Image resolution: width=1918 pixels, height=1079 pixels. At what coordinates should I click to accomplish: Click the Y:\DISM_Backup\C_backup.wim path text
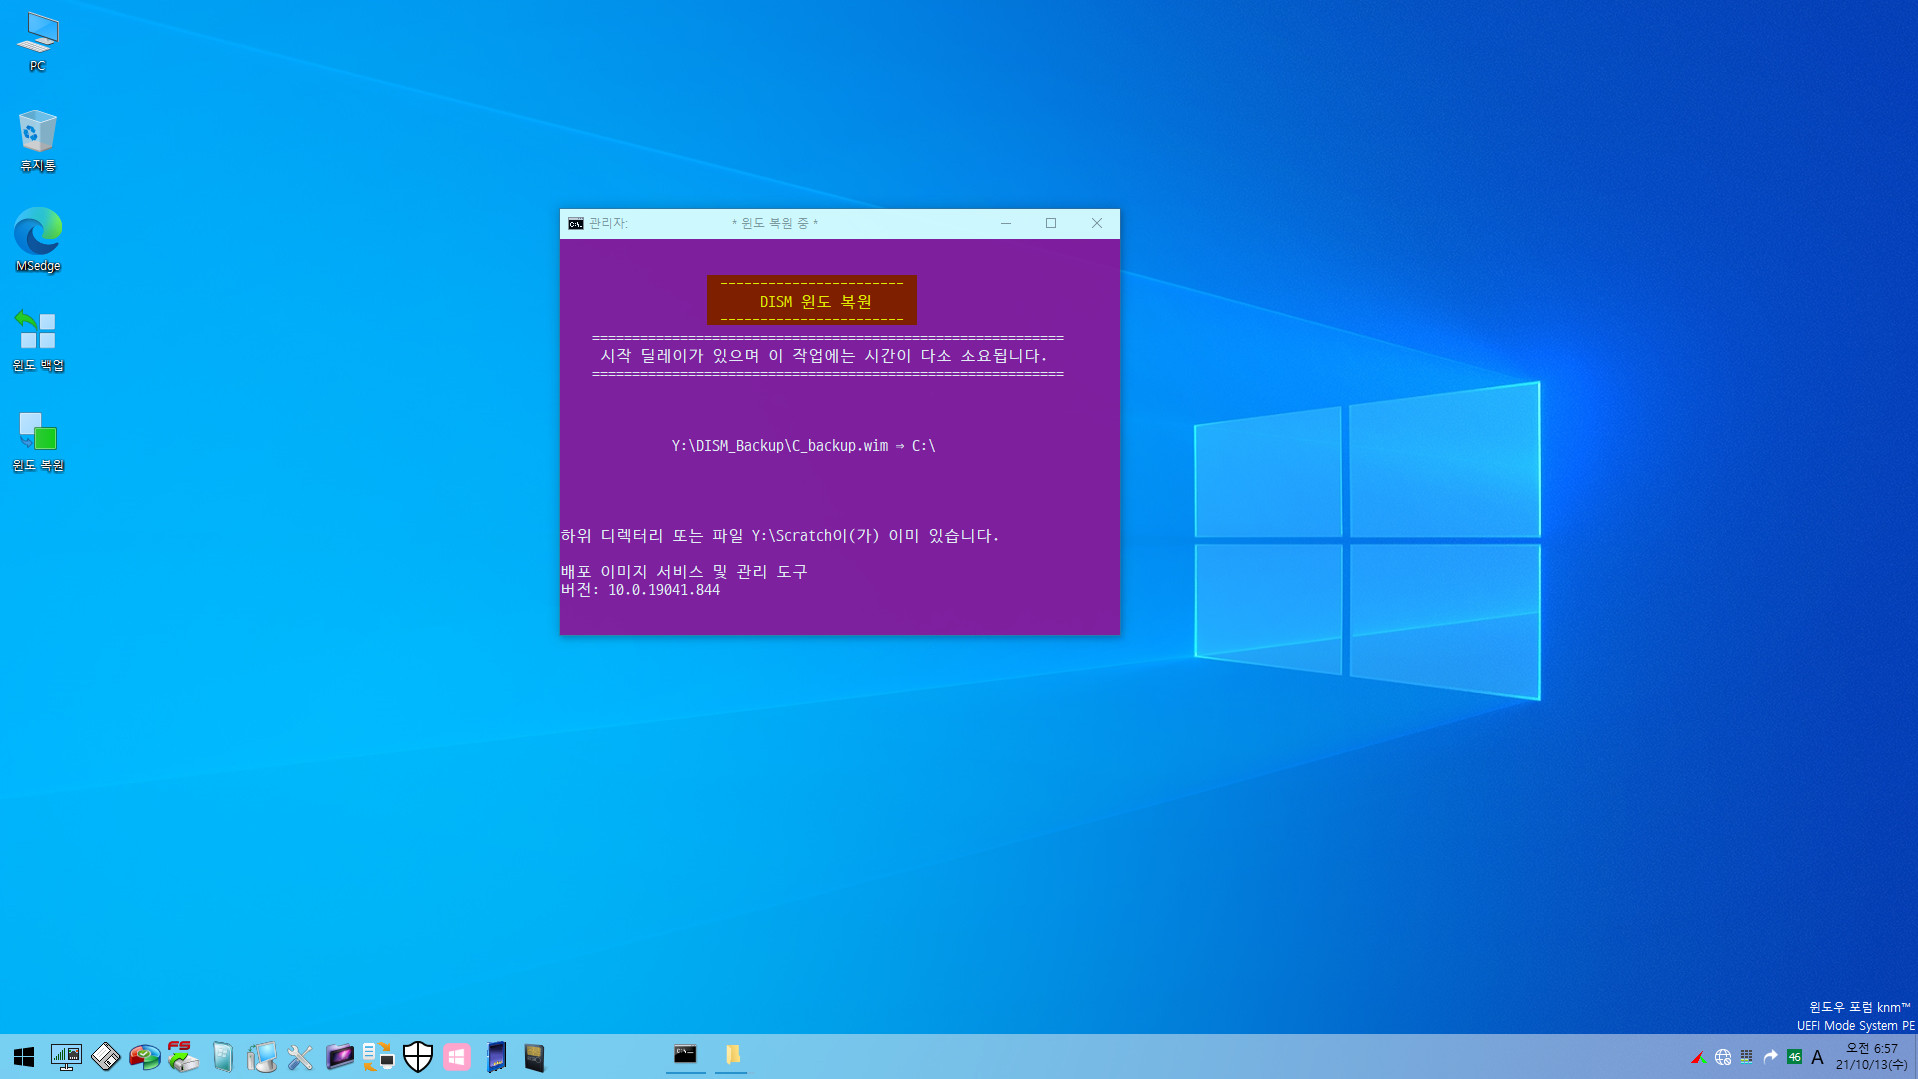tap(780, 446)
